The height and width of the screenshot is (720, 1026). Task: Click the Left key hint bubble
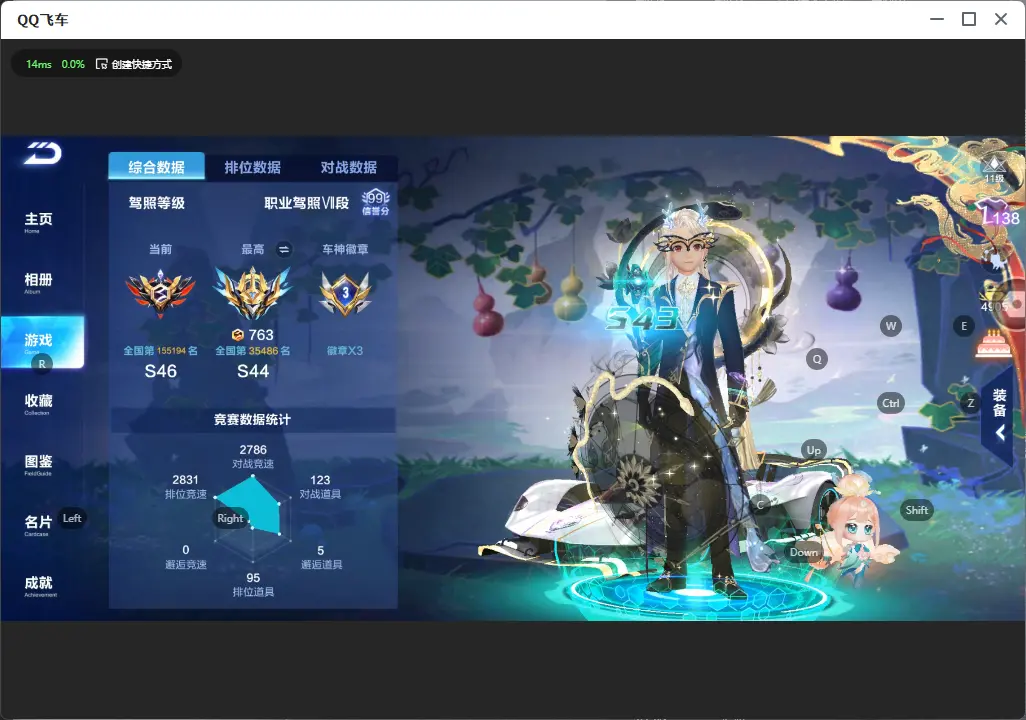[x=72, y=518]
